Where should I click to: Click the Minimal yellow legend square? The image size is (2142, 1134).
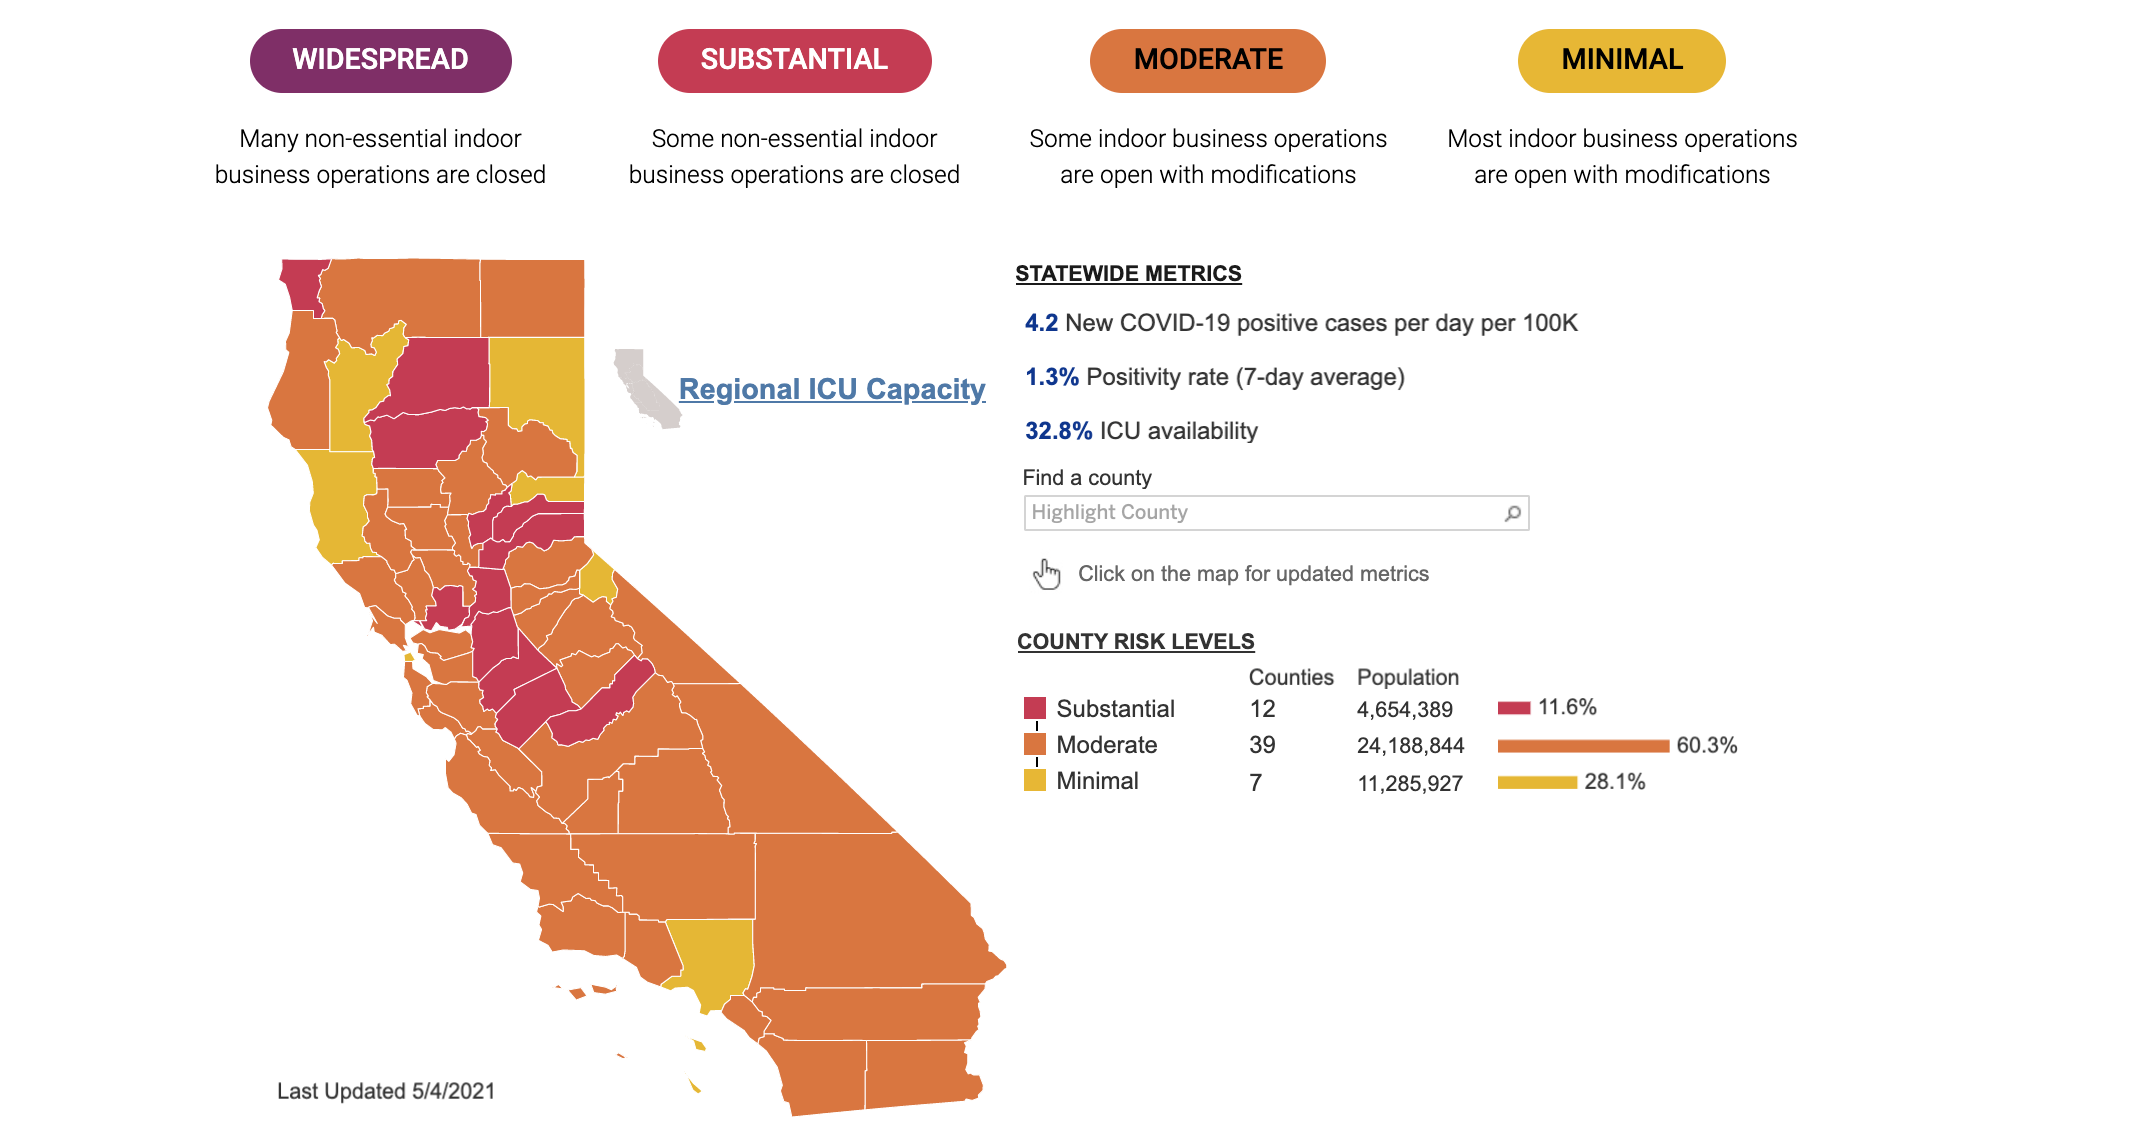(1035, 780)
